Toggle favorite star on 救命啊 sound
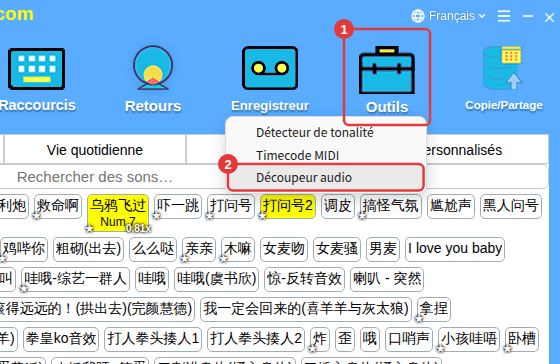This screenshot has width=560, height=364. 36,215
